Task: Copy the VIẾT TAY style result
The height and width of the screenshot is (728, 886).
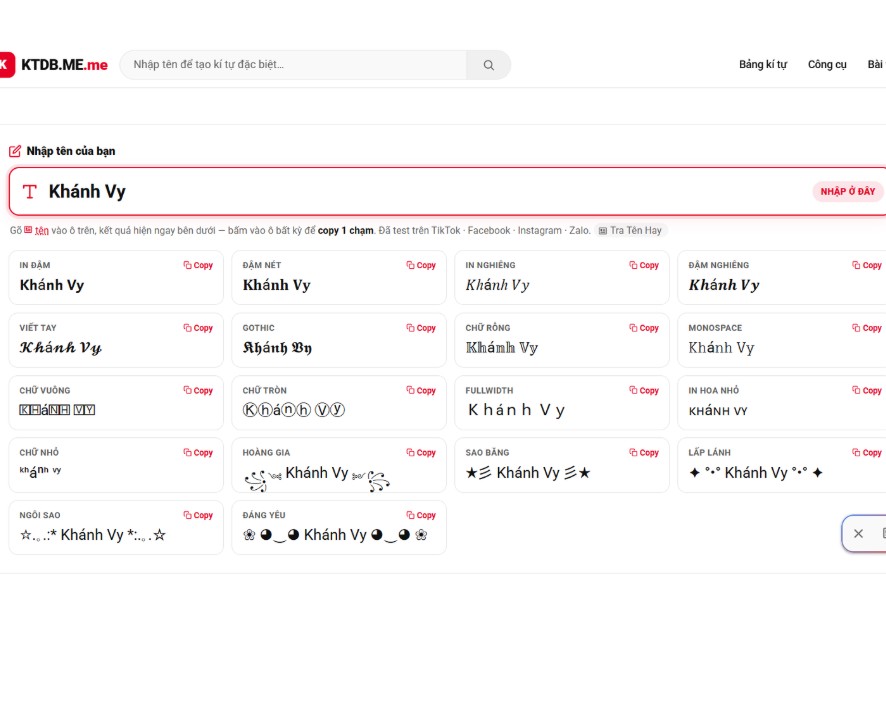Action: 198,328
